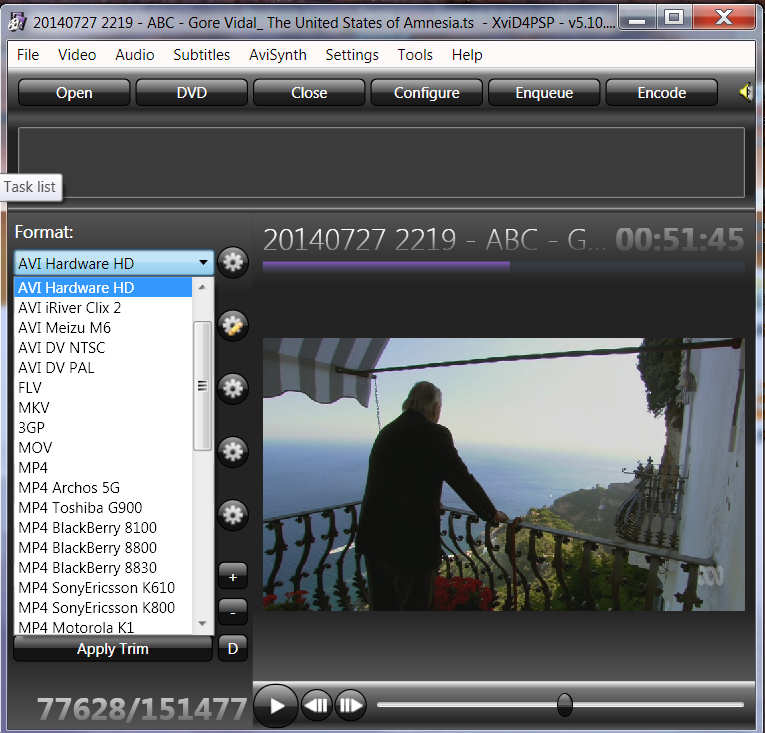
Task: Click the Configure button
Action: pyautogui.click(x=426, y=92)
